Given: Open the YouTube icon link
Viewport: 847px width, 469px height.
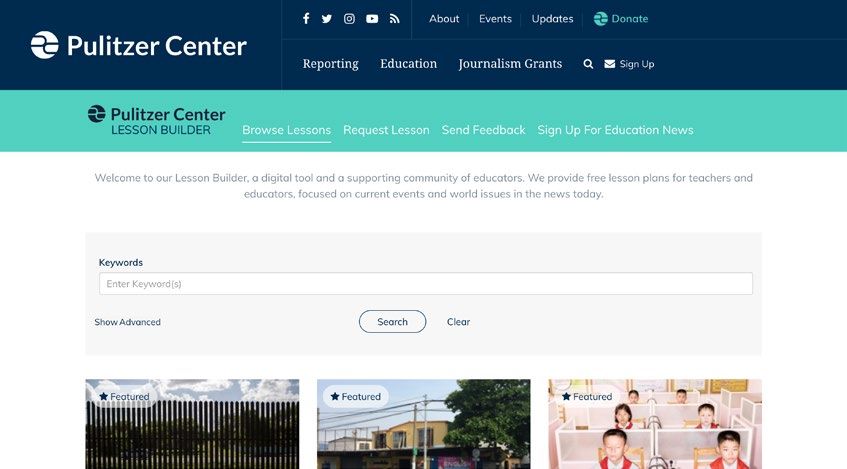Looking at the screenshot, I should pos(372,19).
